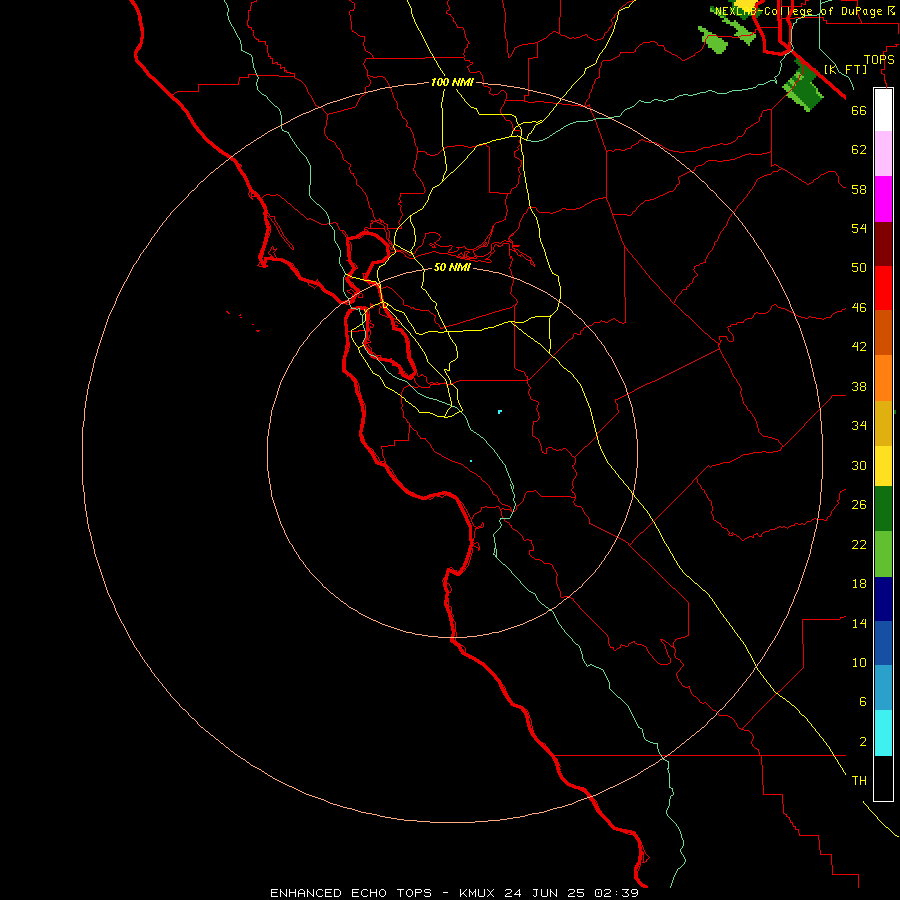Screen dimensions: 900x900
Task: Click the legend value '50'
Action: [x=859, y=268]
